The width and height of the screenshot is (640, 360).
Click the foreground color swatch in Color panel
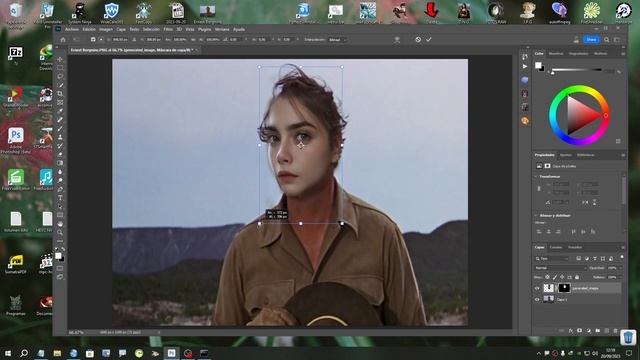(x=538, y=65)
